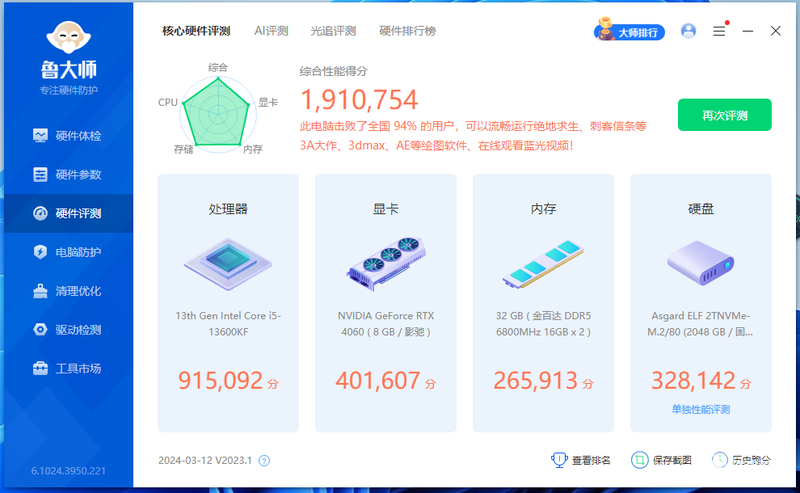Open 硬件体检 in the sidebar
This screenshot has height=493, width=800.
click(68, 136)
